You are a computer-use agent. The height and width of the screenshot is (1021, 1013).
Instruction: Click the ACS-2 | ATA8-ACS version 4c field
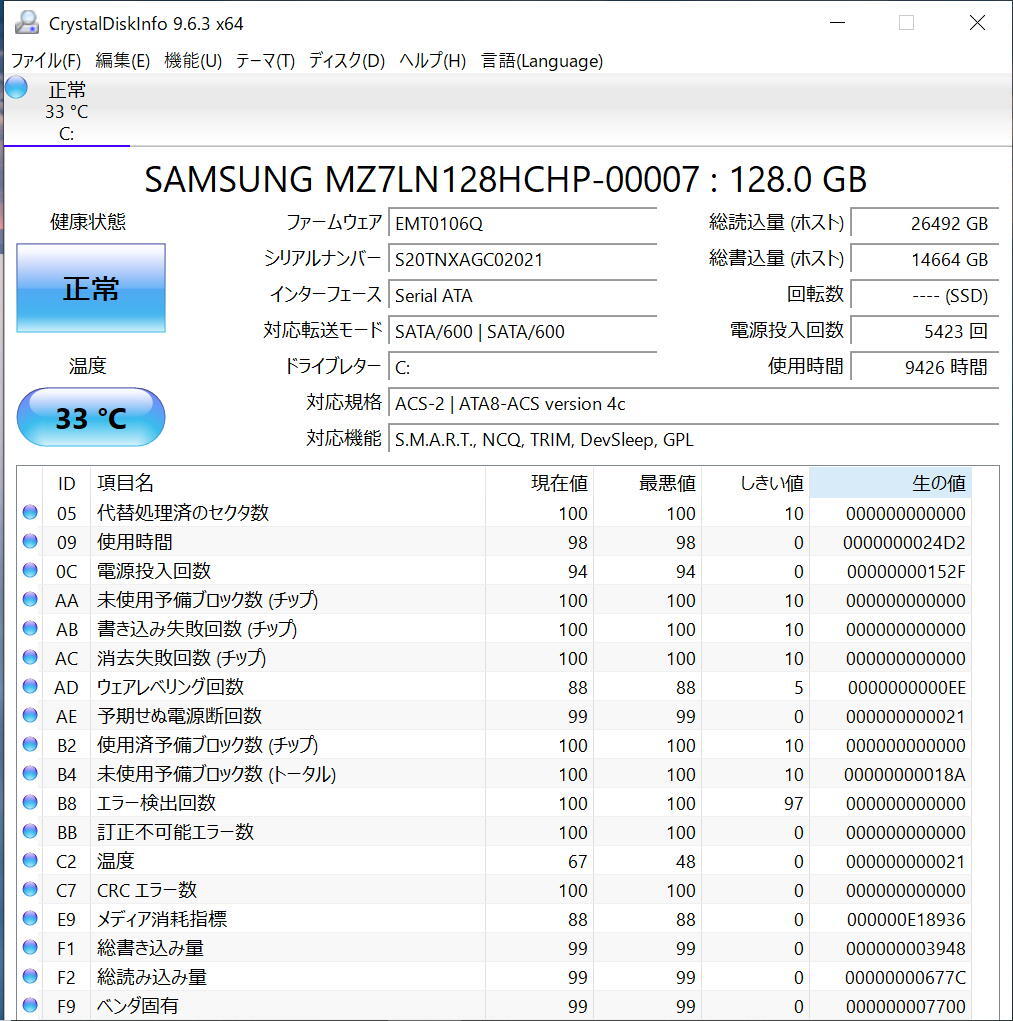pos(693,404)
